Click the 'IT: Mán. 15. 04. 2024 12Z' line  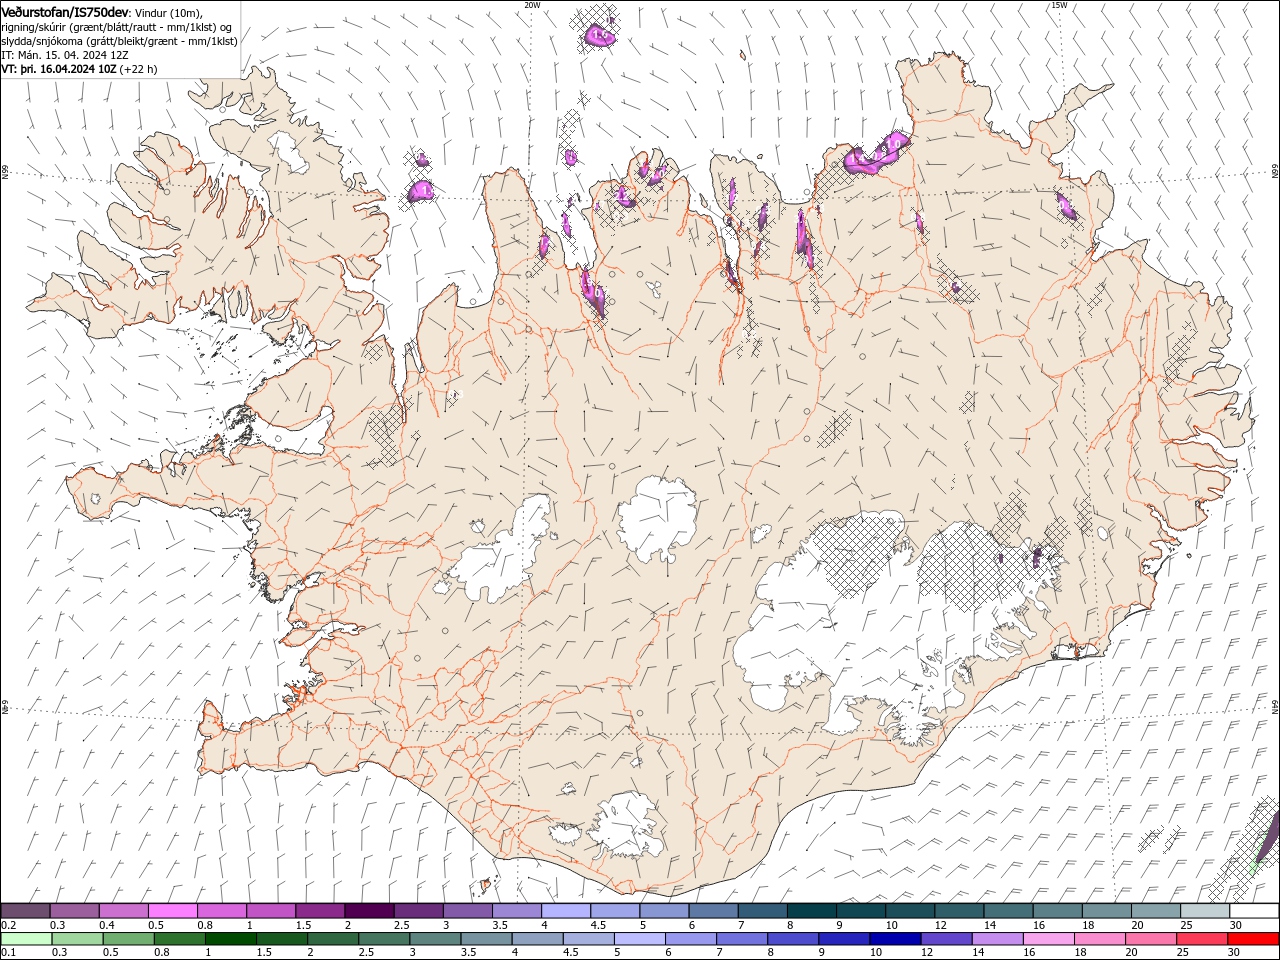[64, 55]
